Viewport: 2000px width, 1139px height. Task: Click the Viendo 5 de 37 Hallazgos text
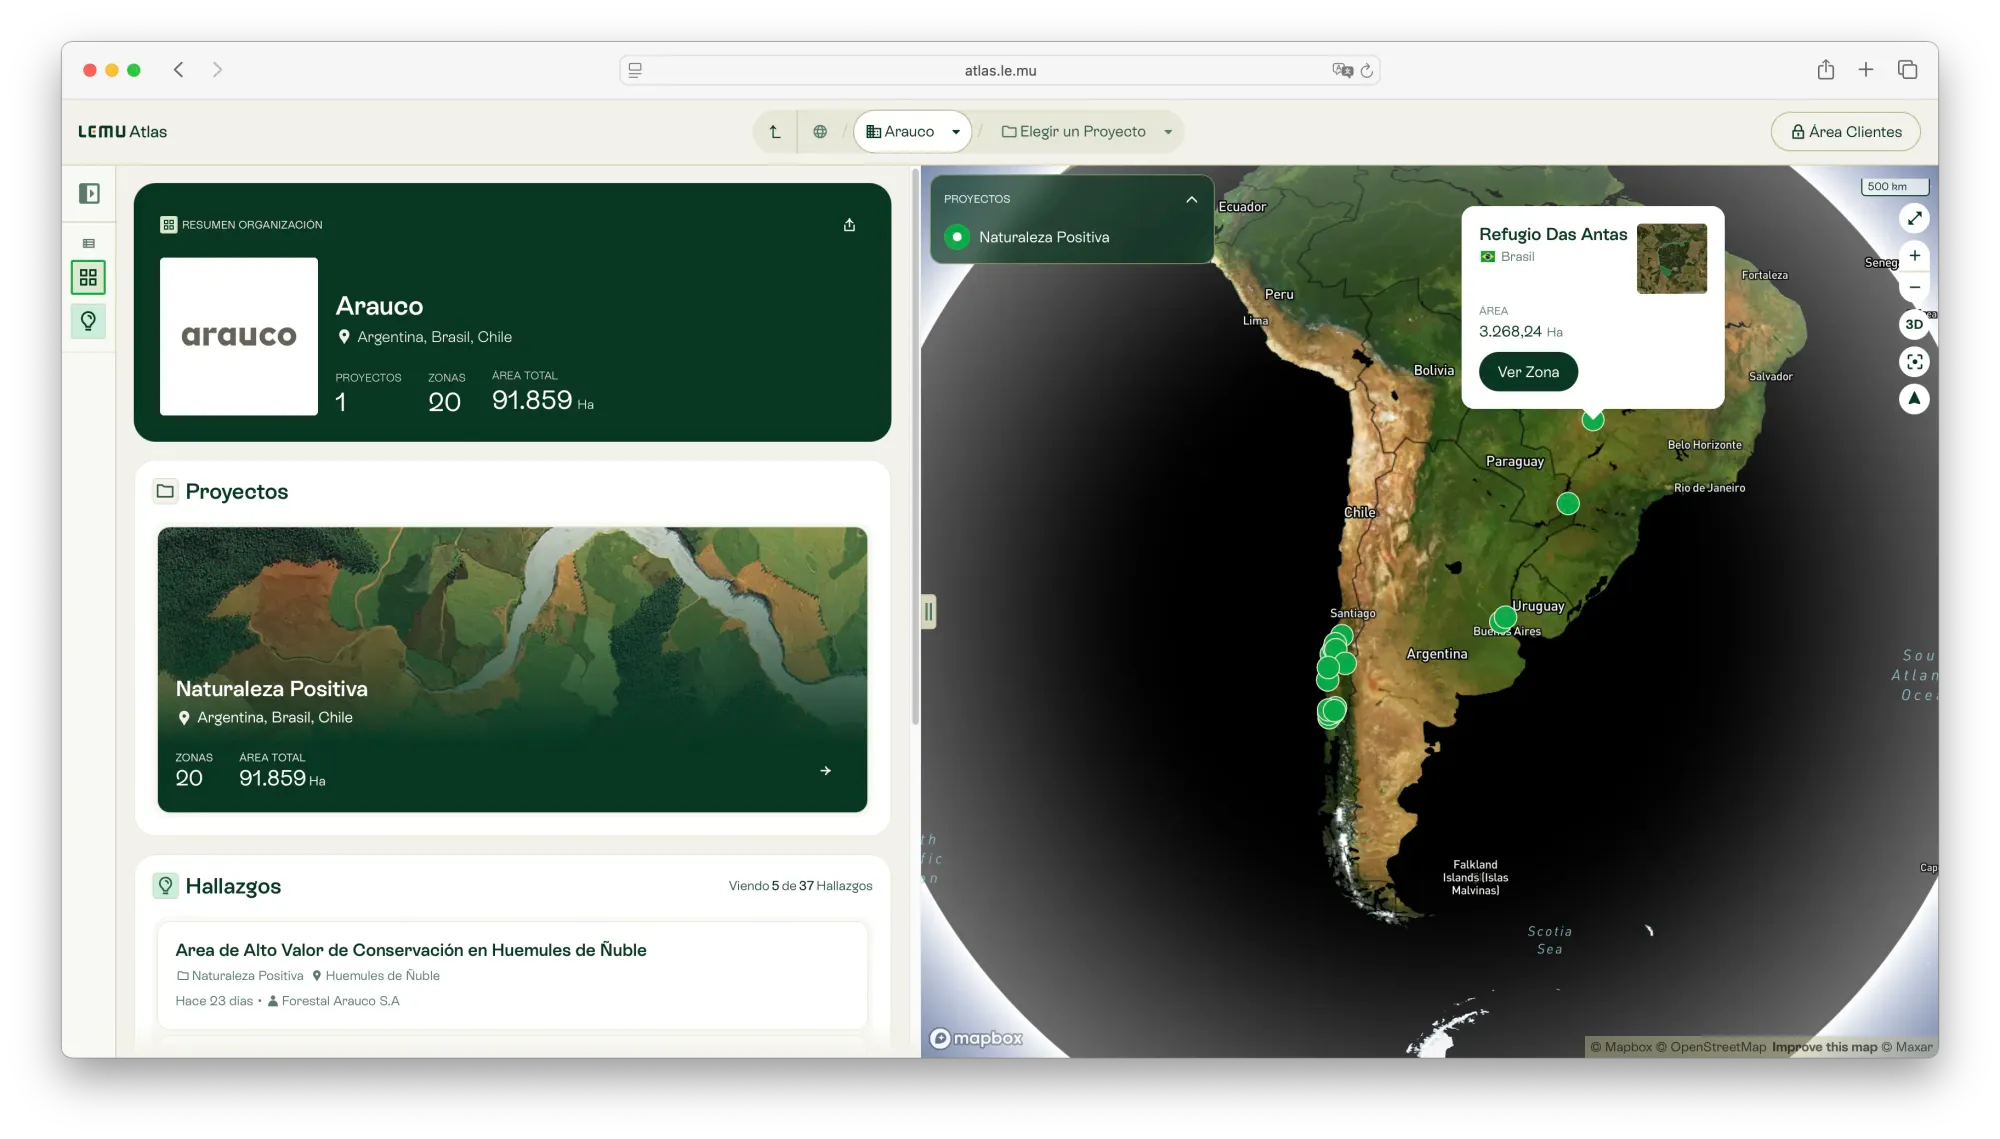pyautogui.click(x=800, y=886)
